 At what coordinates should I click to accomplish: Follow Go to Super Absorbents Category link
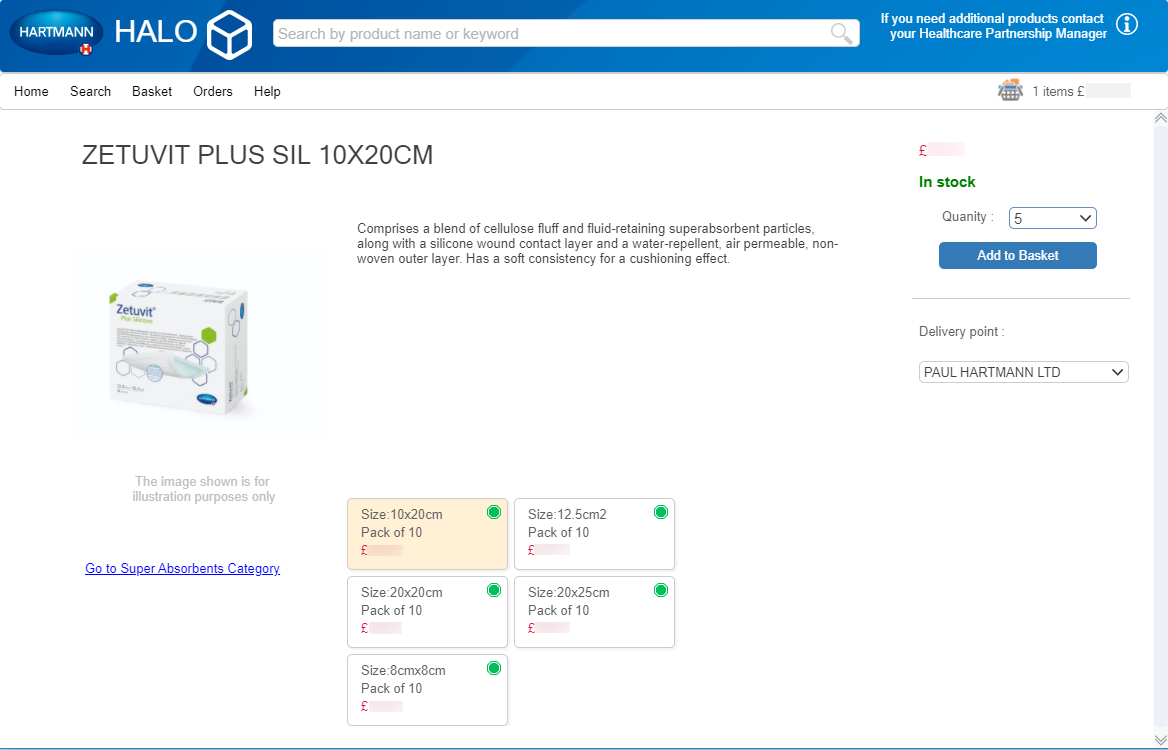pyautogui.click(x=182, y=568)
